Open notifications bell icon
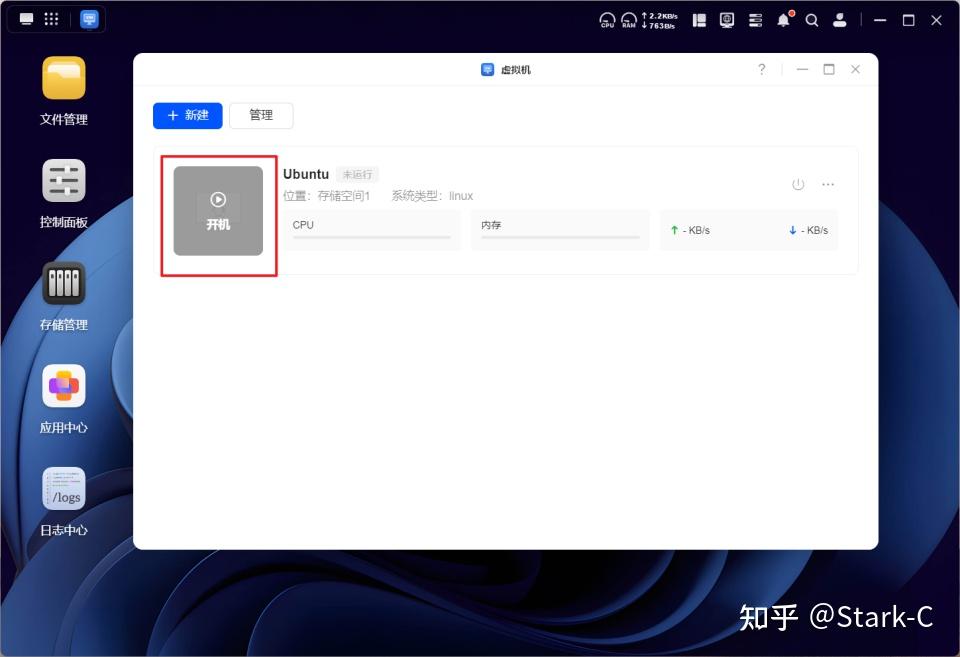This screenshot has height=657, width=960. click(784, 20)
